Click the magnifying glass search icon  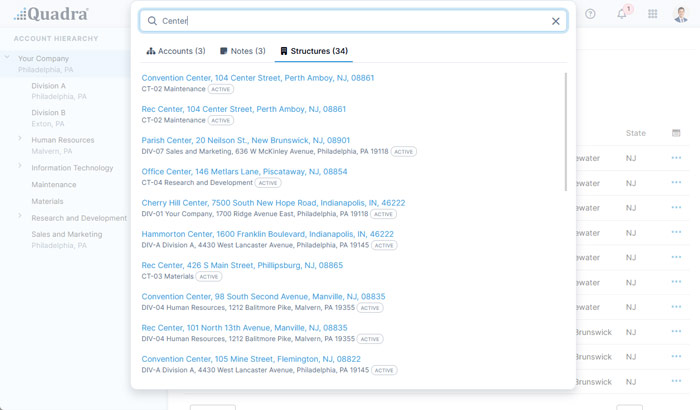click(152, 21)
